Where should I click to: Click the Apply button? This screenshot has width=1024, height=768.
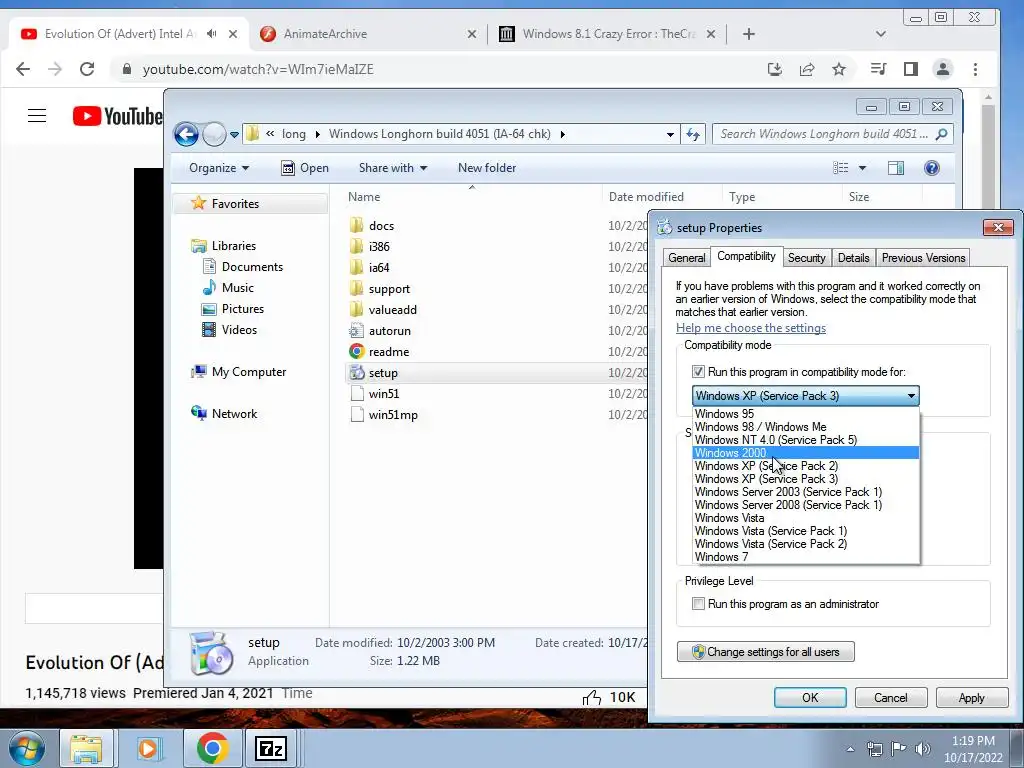(x=971, y=697)
